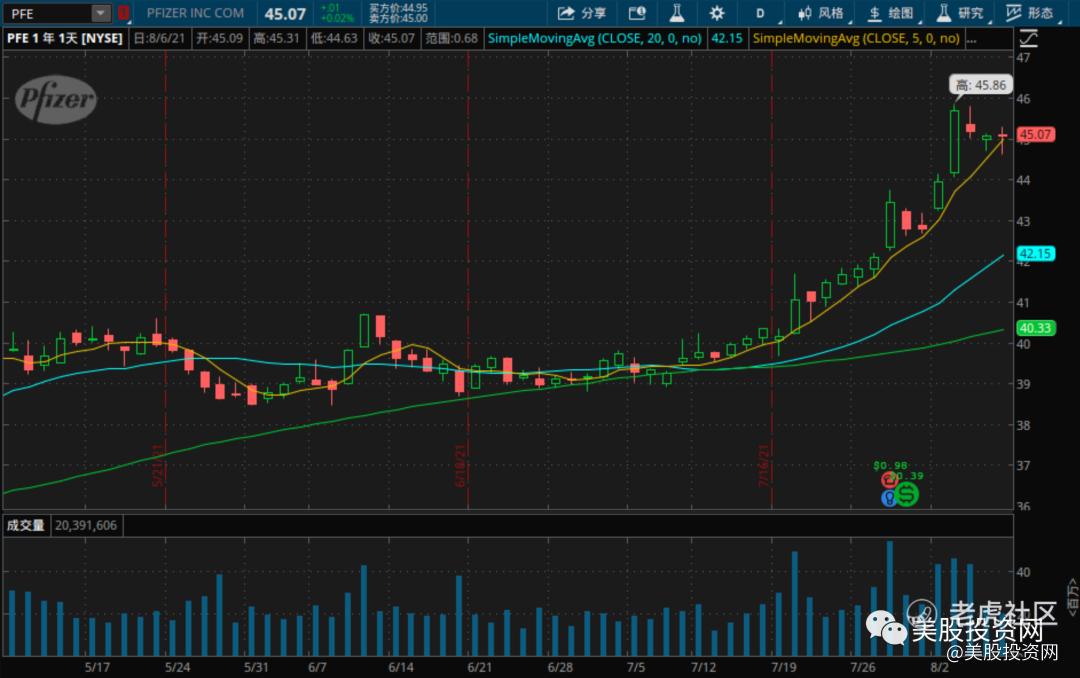Click the 收:45.07 close value
The width and height of the screenshot is (1080, 678).
[391, 39]
